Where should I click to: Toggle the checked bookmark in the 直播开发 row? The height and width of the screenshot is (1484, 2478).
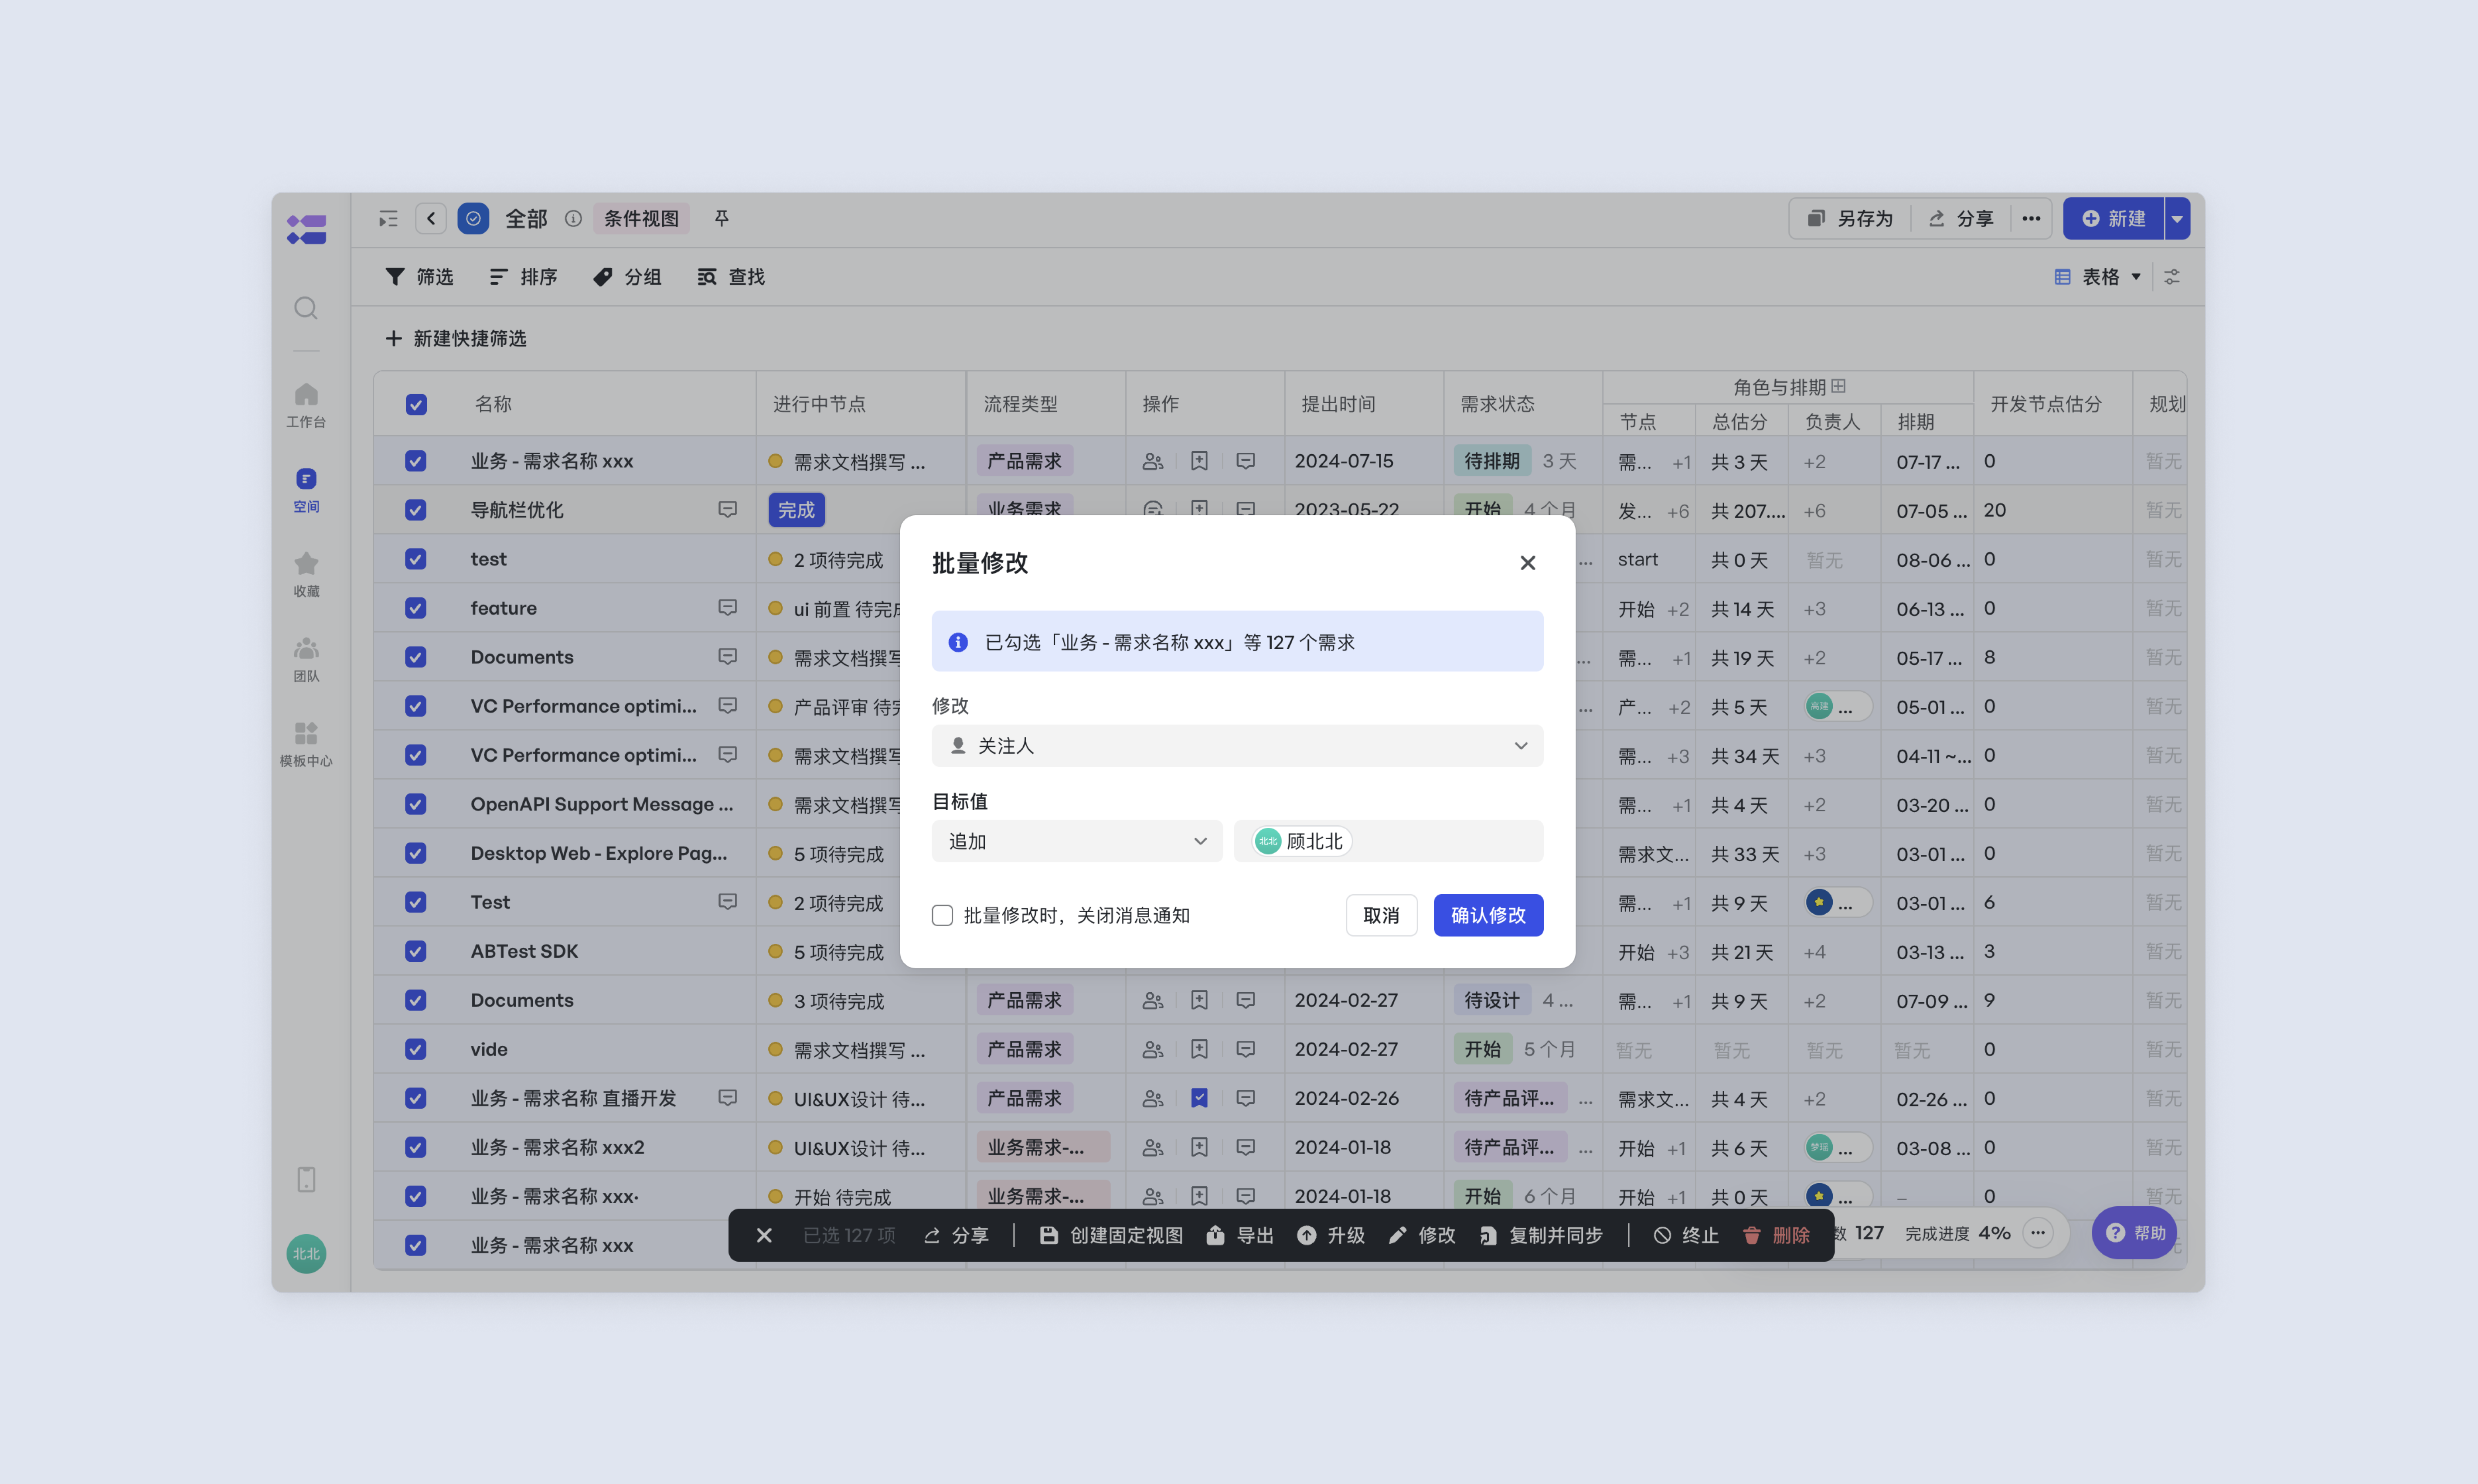click(x=1199, y=1098)
